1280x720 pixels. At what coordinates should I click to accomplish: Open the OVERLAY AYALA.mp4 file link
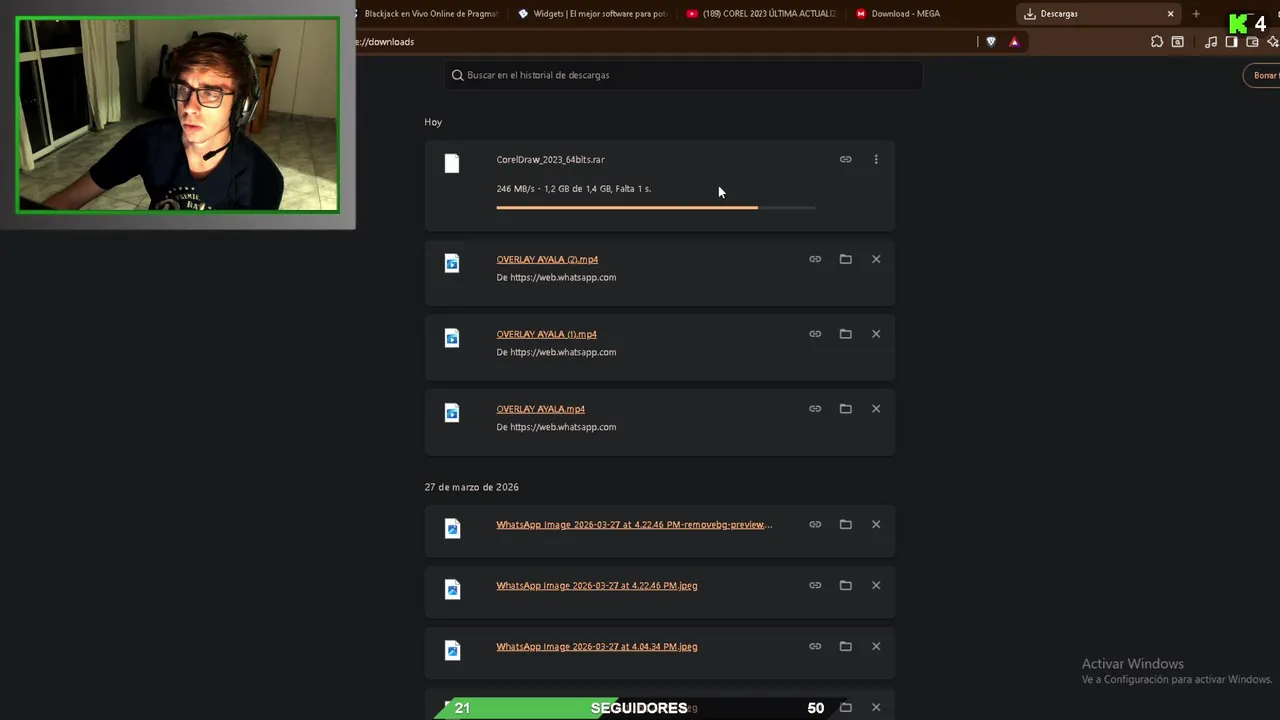tap(540, 409)
